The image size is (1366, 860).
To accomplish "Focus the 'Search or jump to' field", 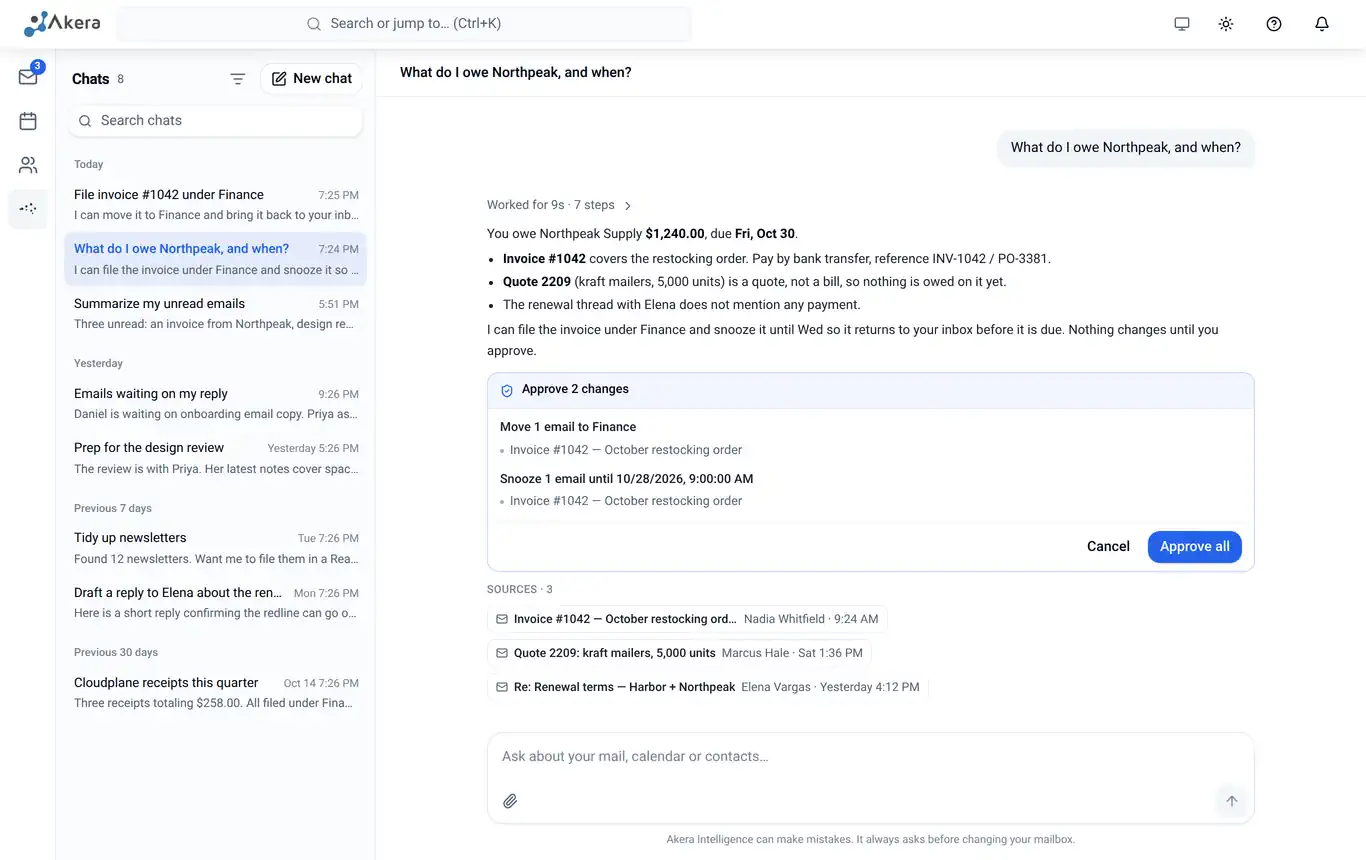I will (404, 24).
